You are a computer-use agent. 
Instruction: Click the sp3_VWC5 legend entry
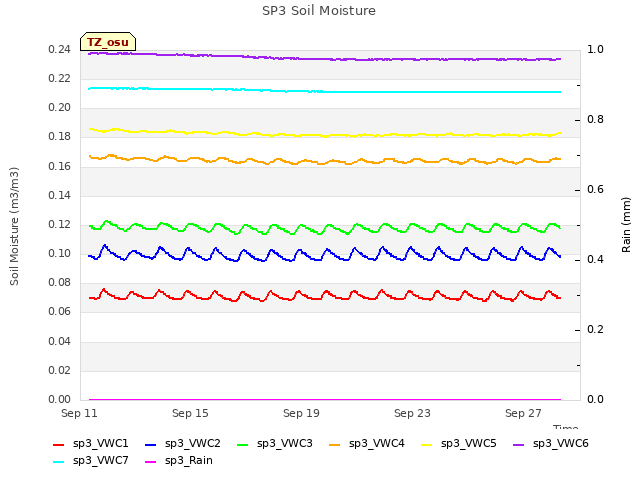(x=459, y=444)
